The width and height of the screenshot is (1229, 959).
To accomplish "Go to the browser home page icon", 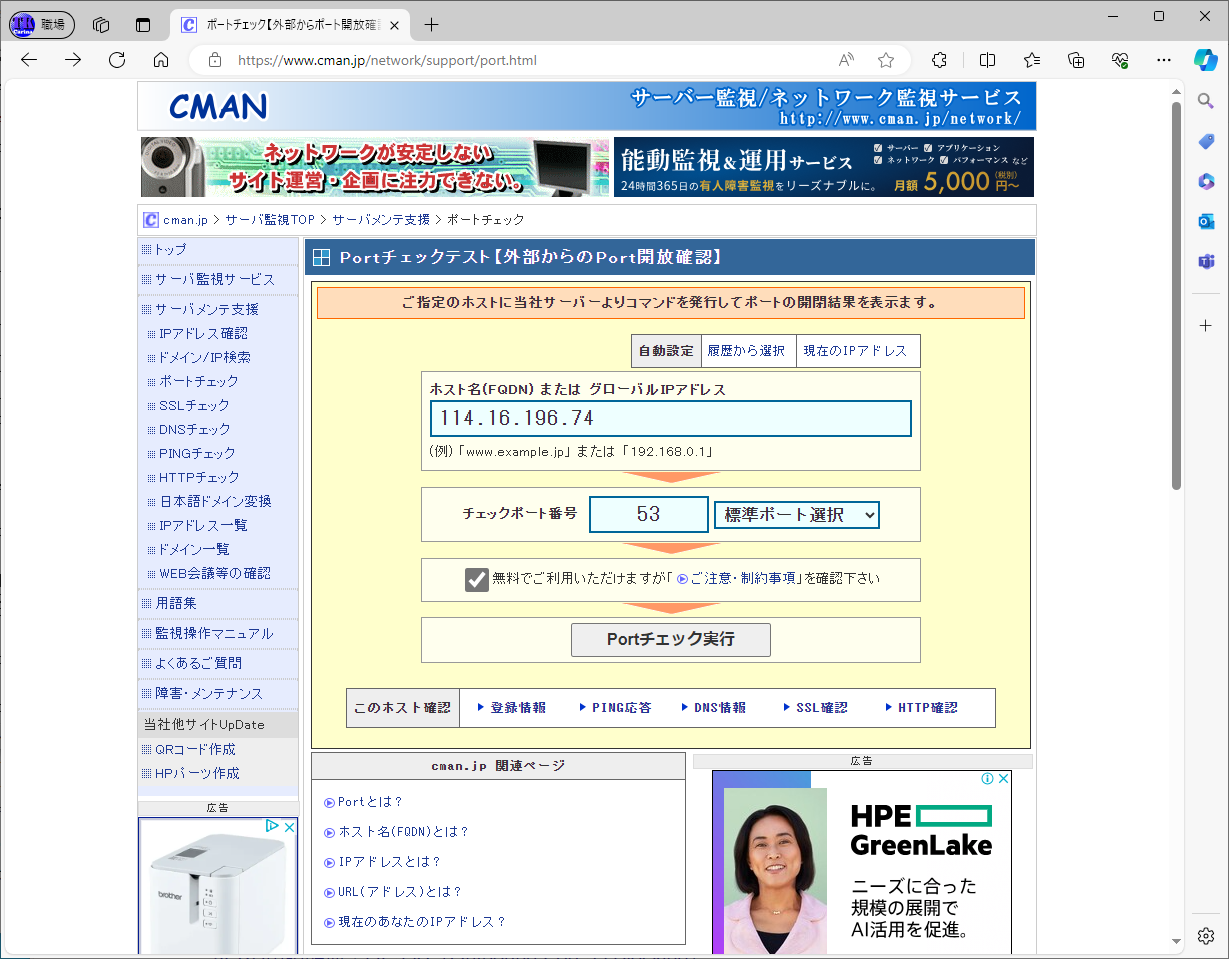I will (161, 60).
